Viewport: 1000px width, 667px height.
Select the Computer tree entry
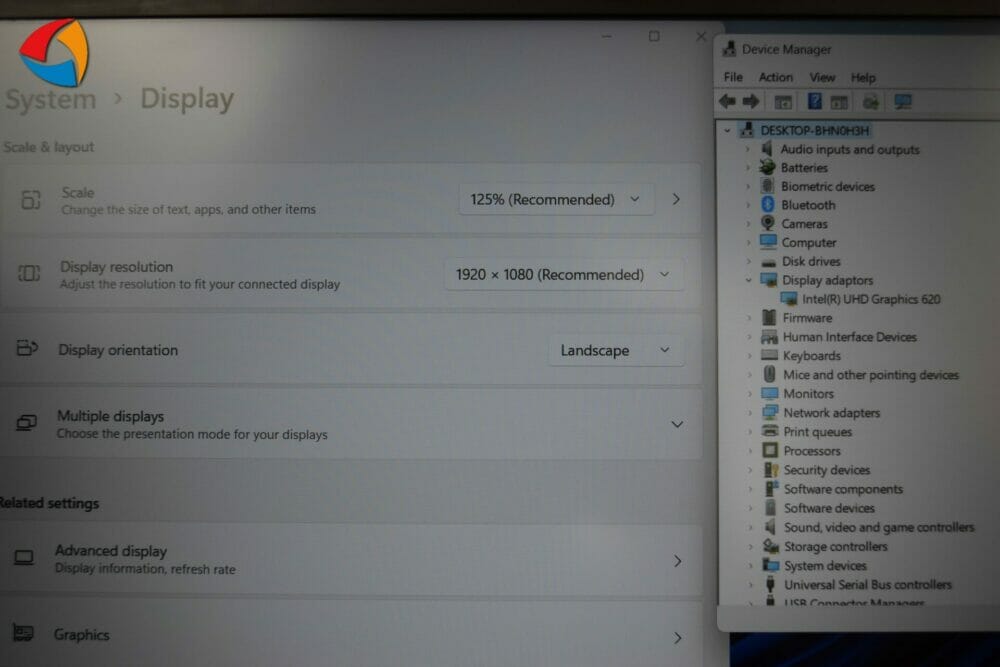click(809, 242)
